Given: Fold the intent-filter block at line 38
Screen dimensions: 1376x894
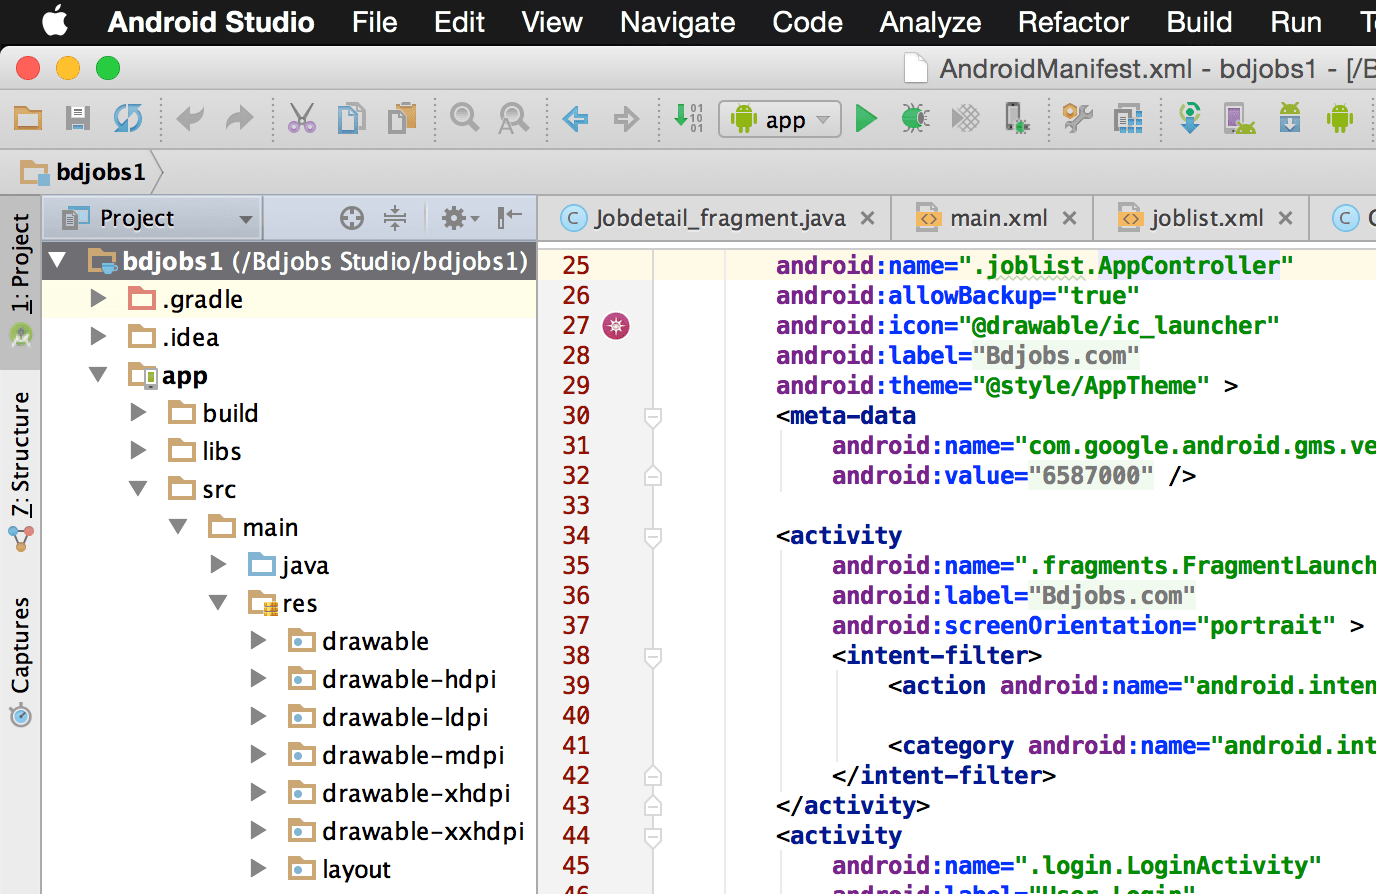Looking at the screenshot, I should tap(653, 657).
